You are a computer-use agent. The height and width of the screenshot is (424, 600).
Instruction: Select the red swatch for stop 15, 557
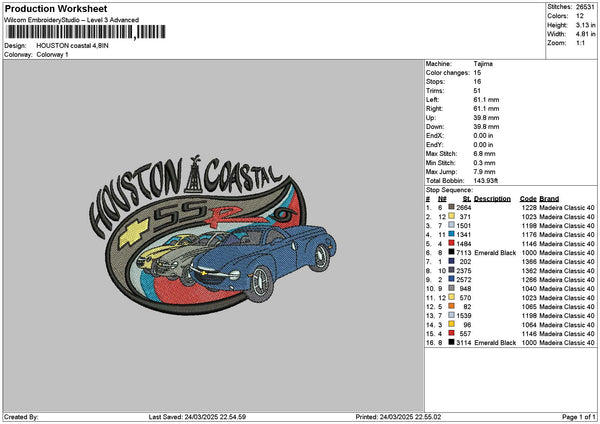point(451,333)
